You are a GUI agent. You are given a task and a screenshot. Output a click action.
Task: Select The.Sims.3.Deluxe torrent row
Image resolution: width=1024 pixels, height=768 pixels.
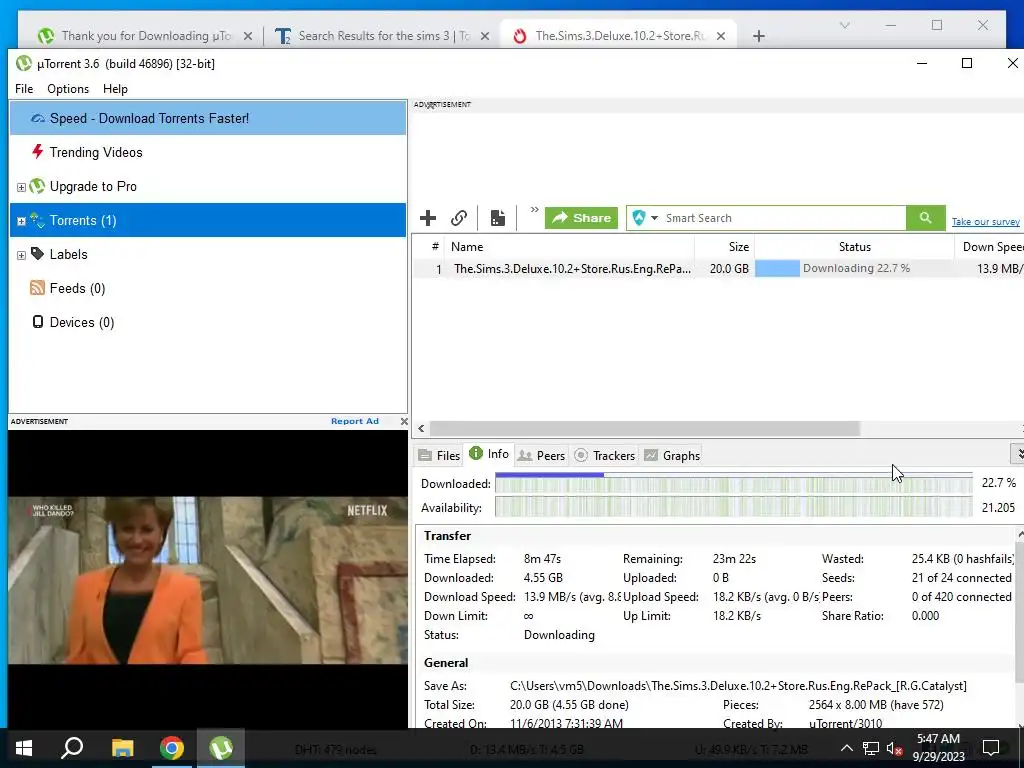pyautogui.click(x=718, y=268)
